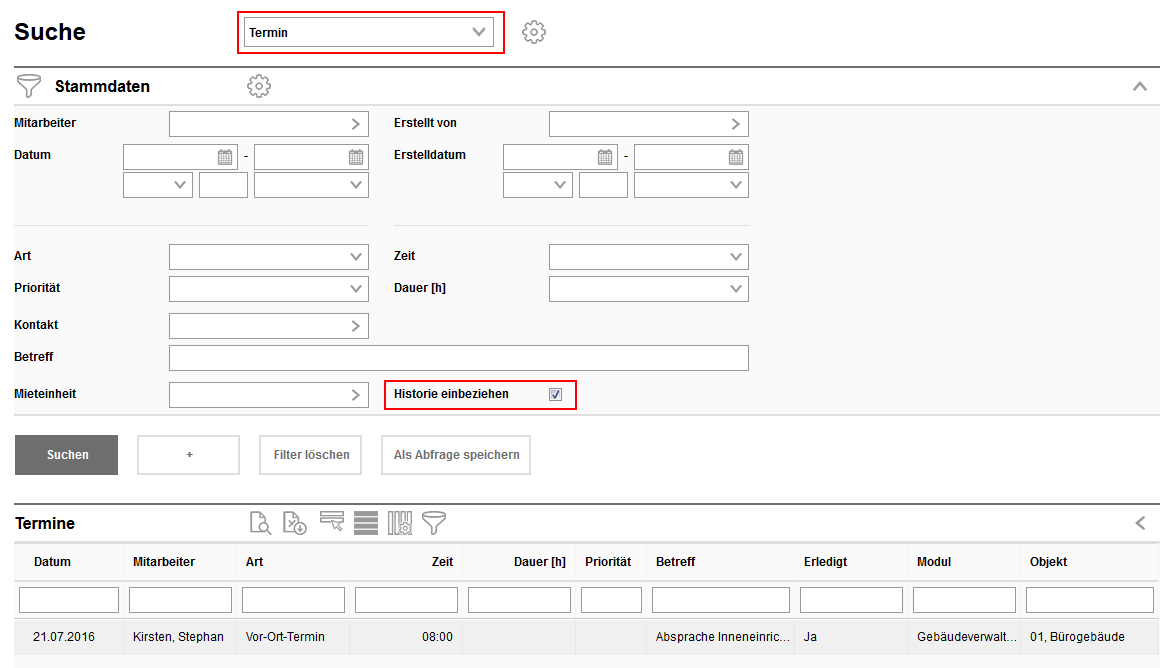Click the Suchen button
The width and height of the screenshot is (1174, 668).
(x=67, y=455)
